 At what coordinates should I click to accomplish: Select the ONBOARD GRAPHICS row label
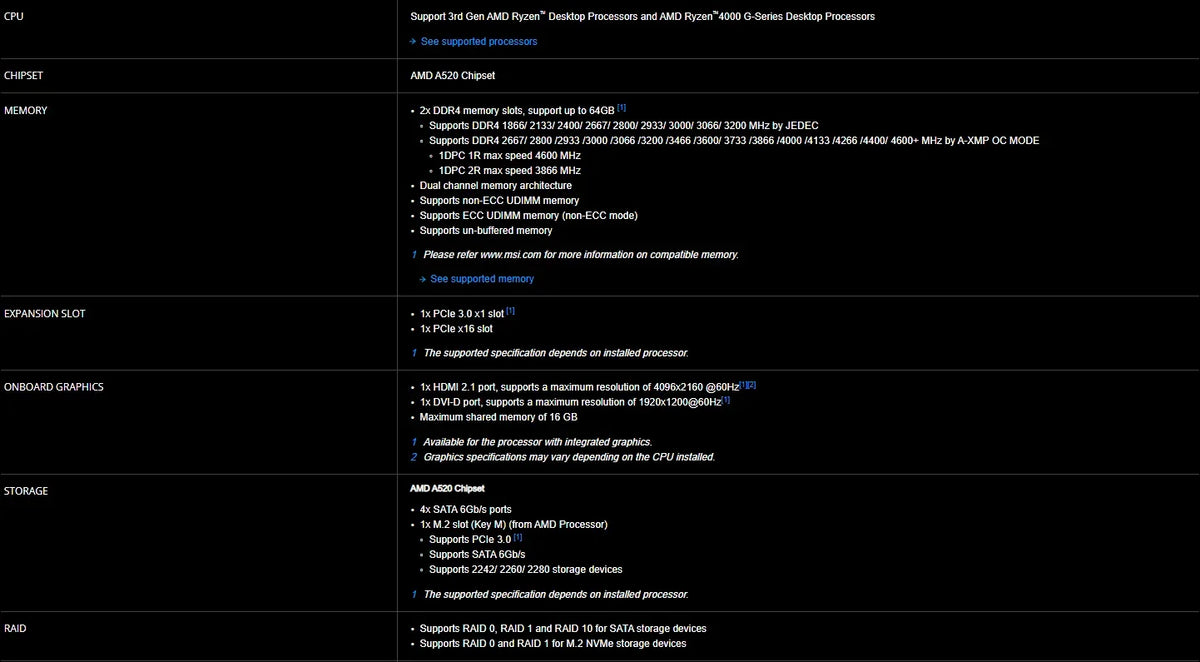[54, 387]
